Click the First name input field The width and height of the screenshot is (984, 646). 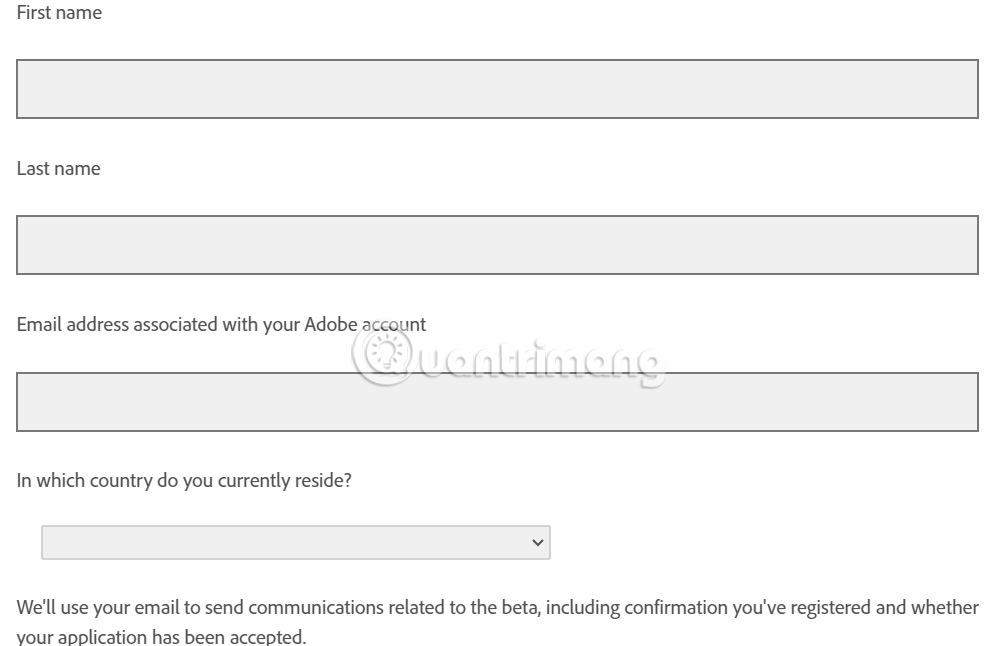[497, 89]
